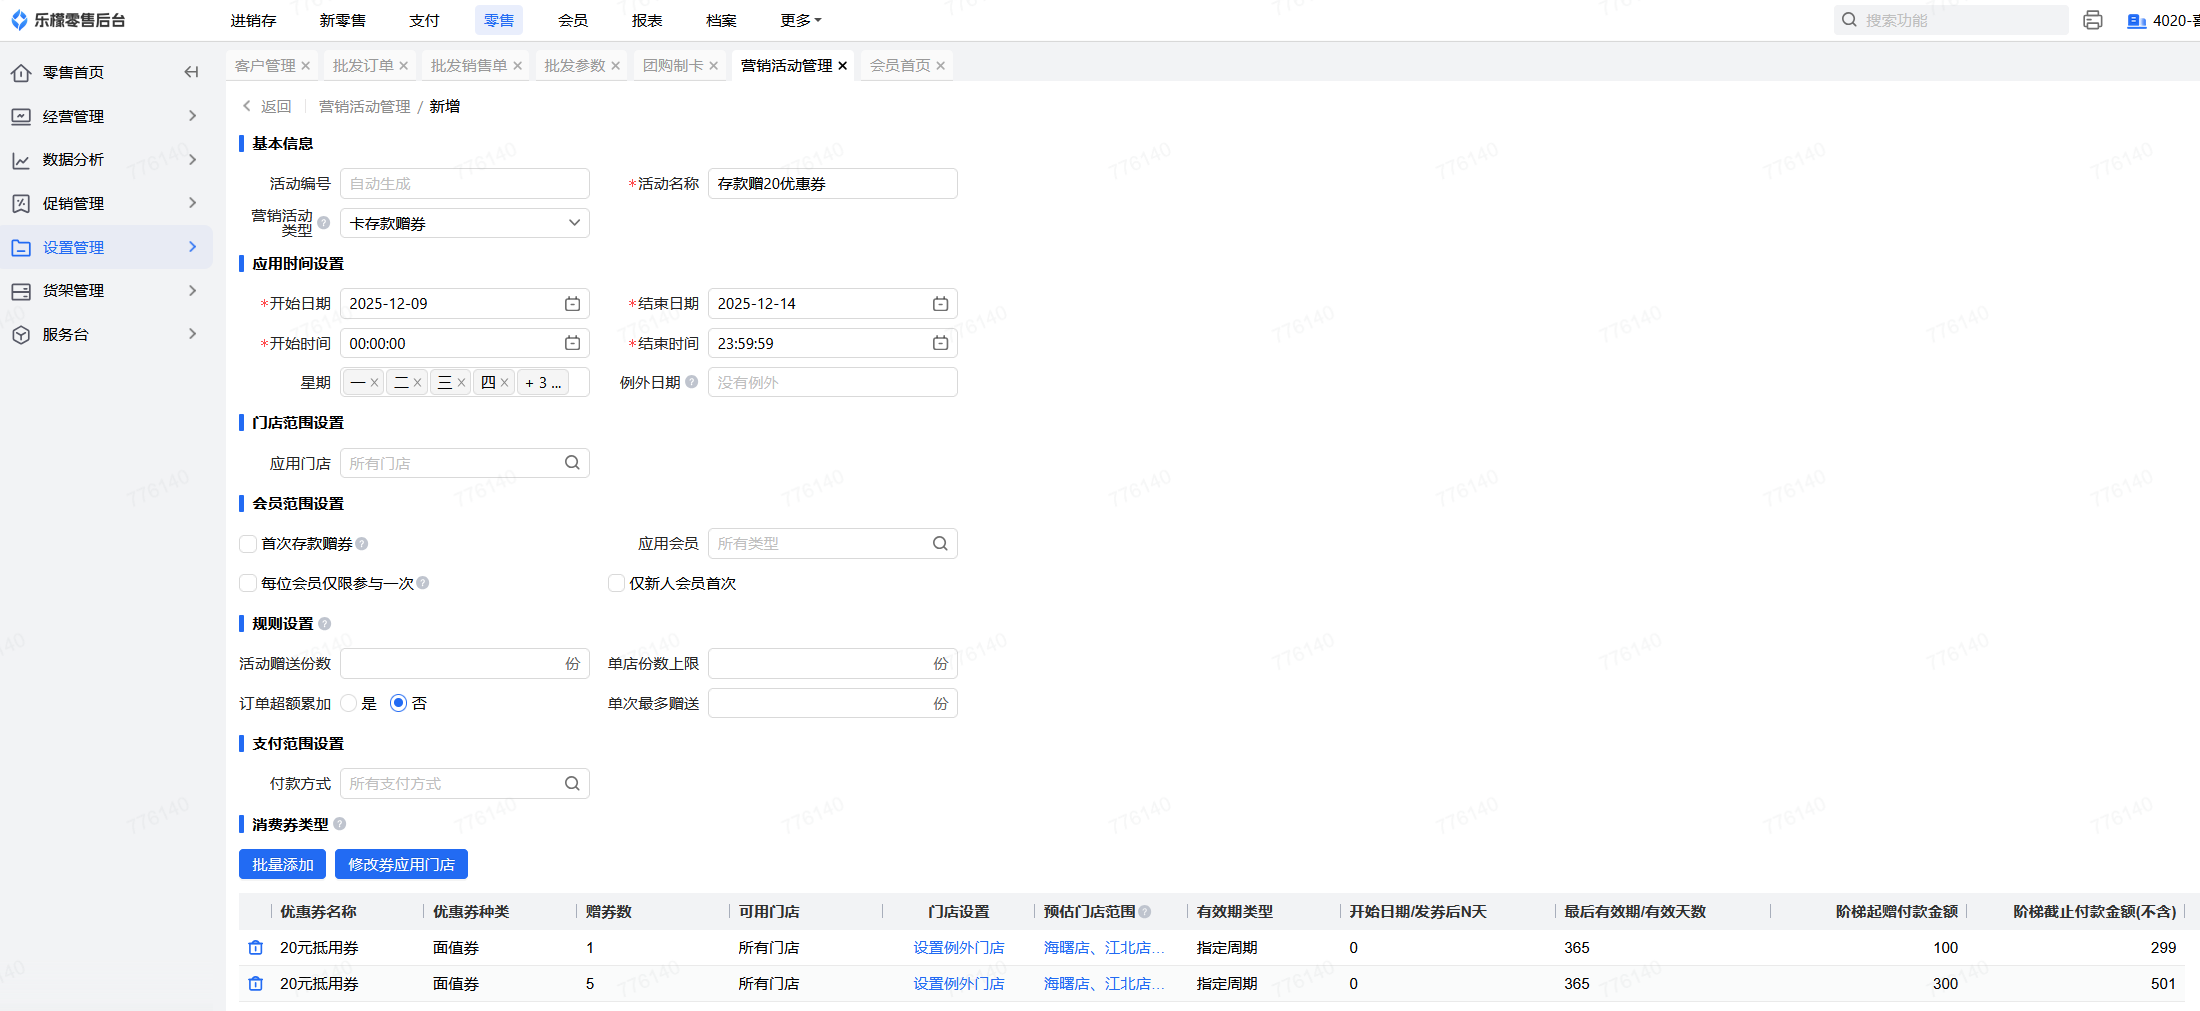Screen dimensions: 2200x1011
Task: Click the user account icon at top right
Action: point(2136,20)
